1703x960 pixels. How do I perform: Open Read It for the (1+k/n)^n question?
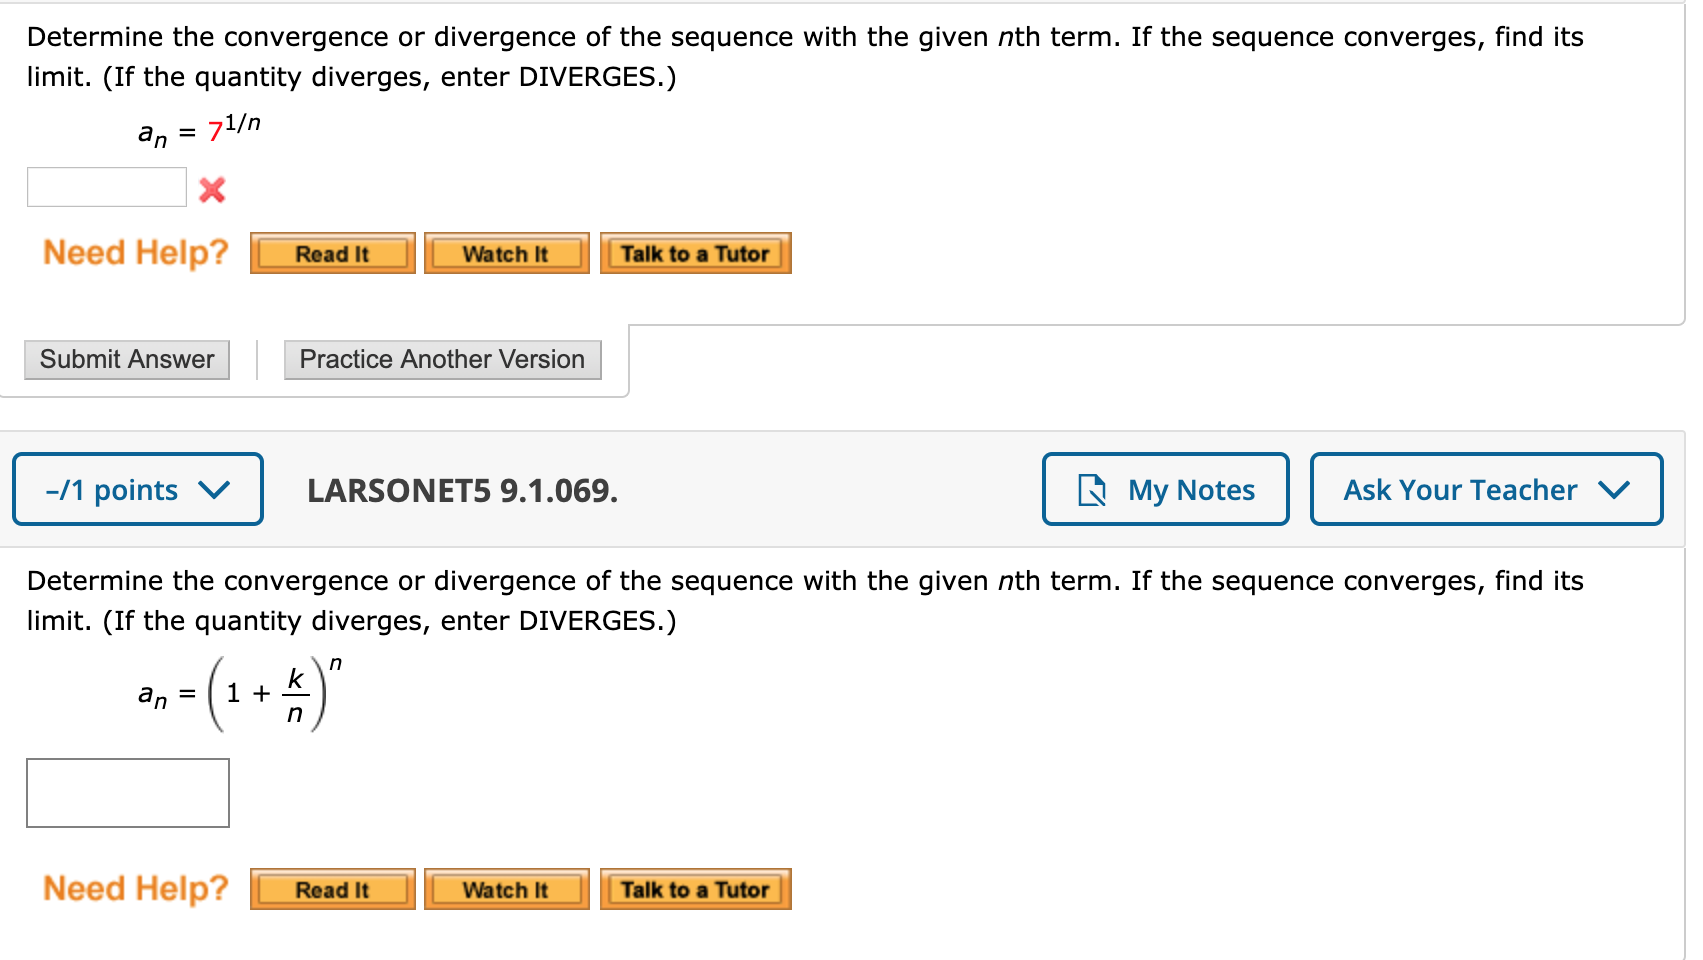[x=332, y=889]
